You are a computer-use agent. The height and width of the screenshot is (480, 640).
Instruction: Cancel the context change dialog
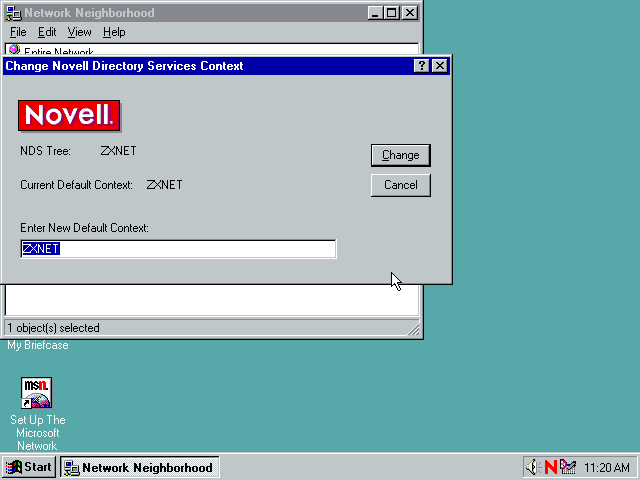pos(400,185)
